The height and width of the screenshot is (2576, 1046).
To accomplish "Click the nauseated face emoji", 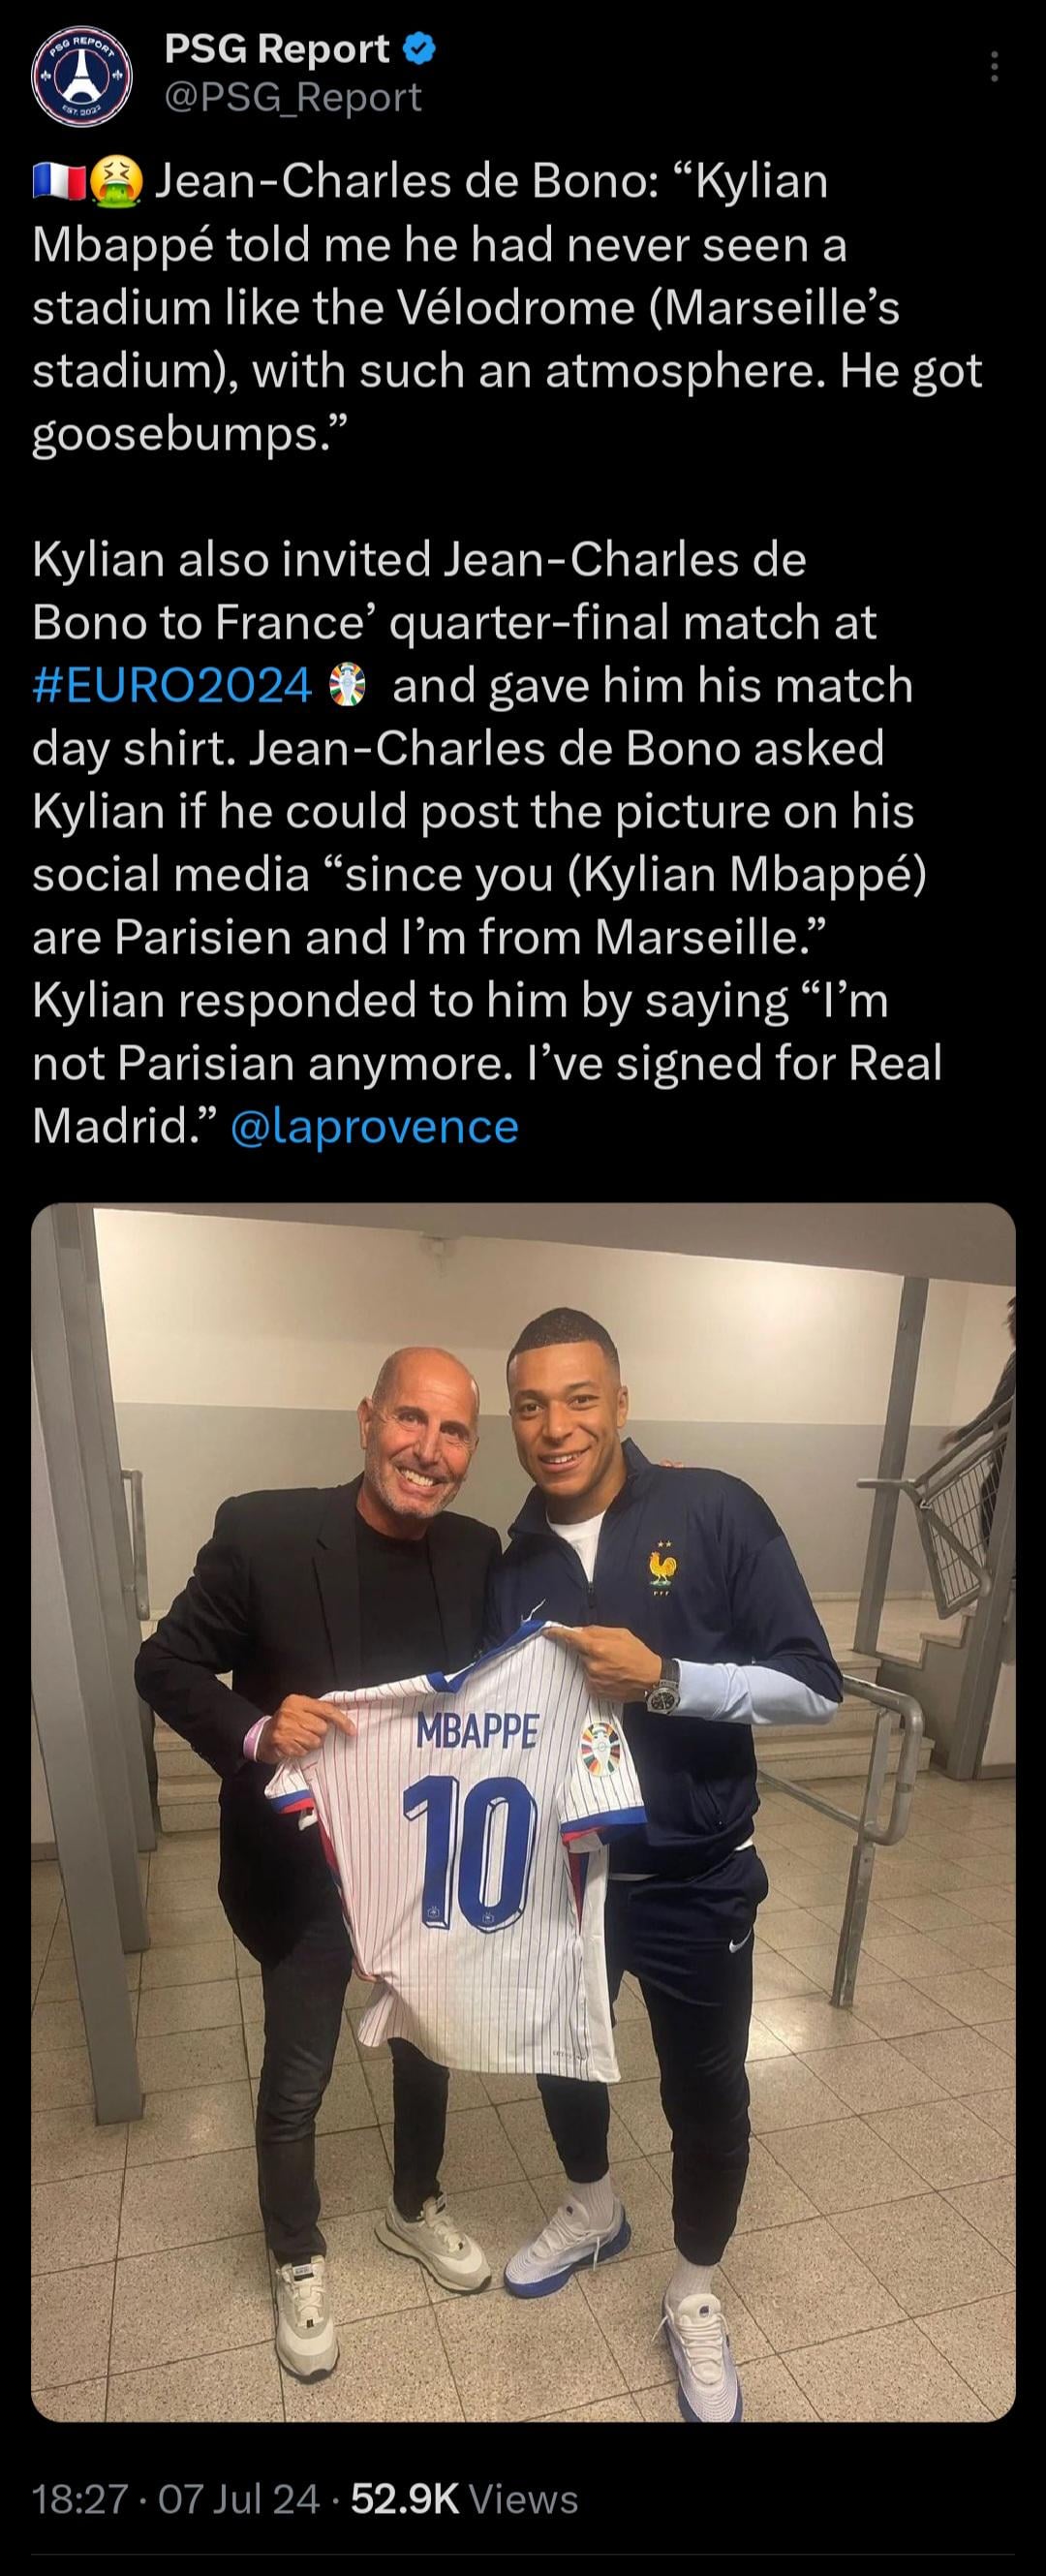I will click(x=117, y=182).
